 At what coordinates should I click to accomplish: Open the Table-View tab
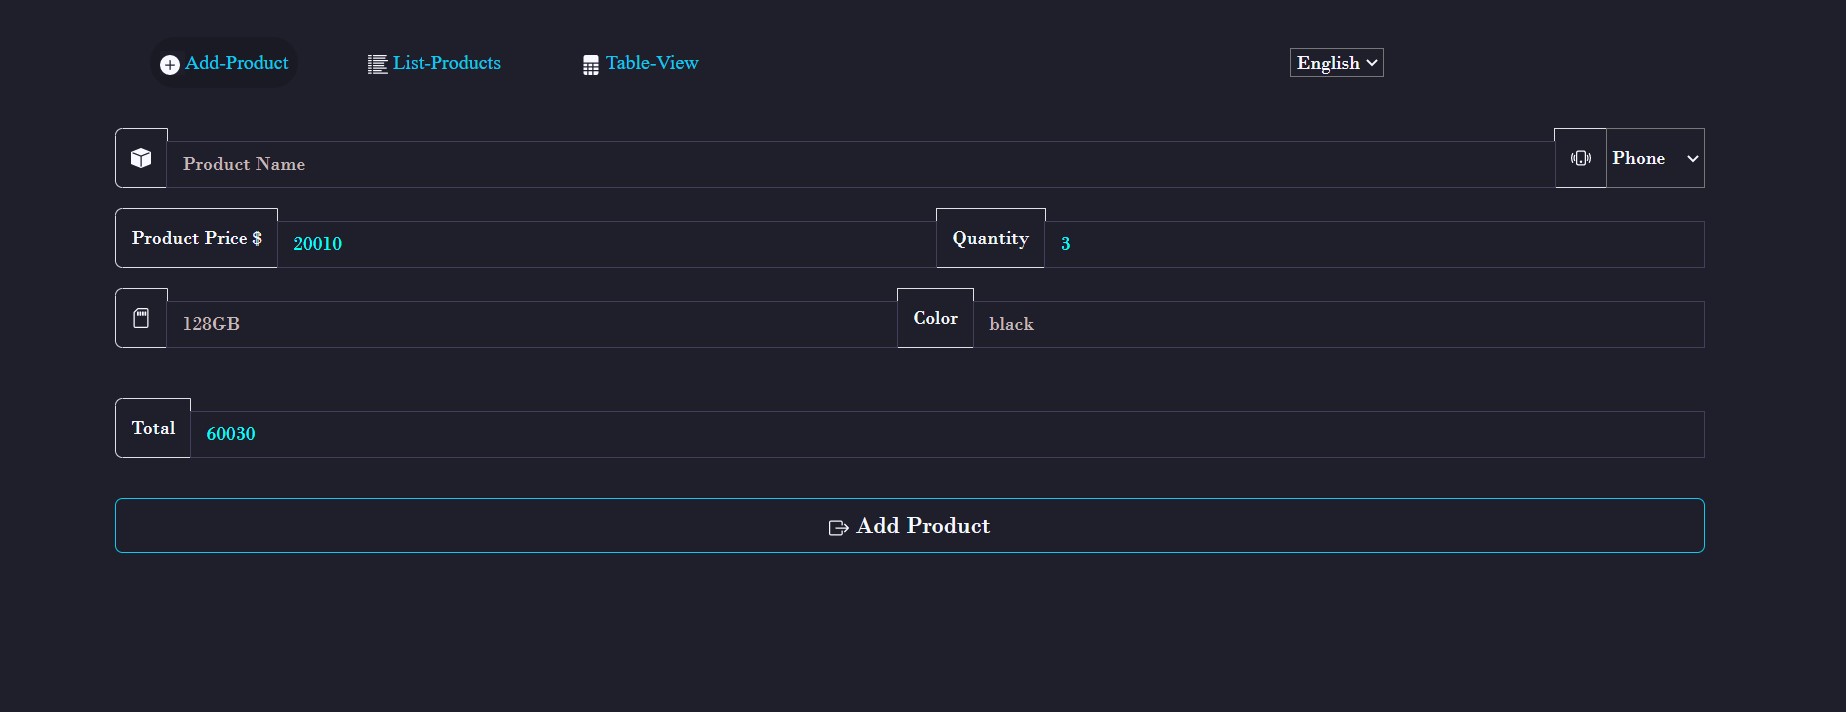[651, 63]
